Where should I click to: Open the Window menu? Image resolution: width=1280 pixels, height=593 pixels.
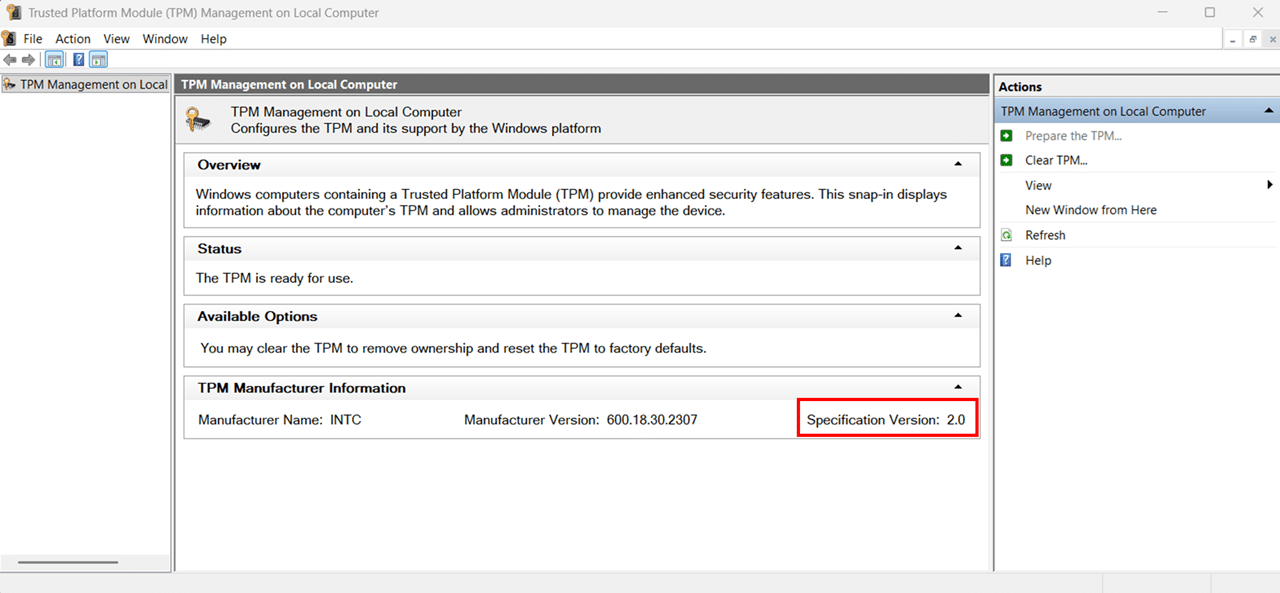pos(165,39)
